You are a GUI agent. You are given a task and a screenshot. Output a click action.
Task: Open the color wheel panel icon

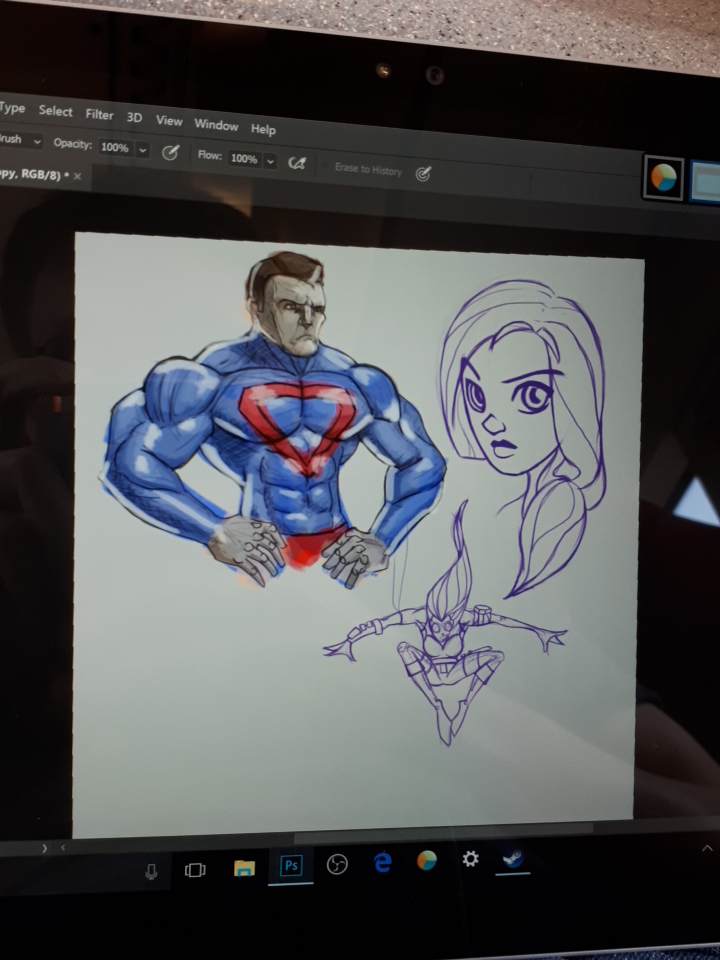tap(662, 178)
